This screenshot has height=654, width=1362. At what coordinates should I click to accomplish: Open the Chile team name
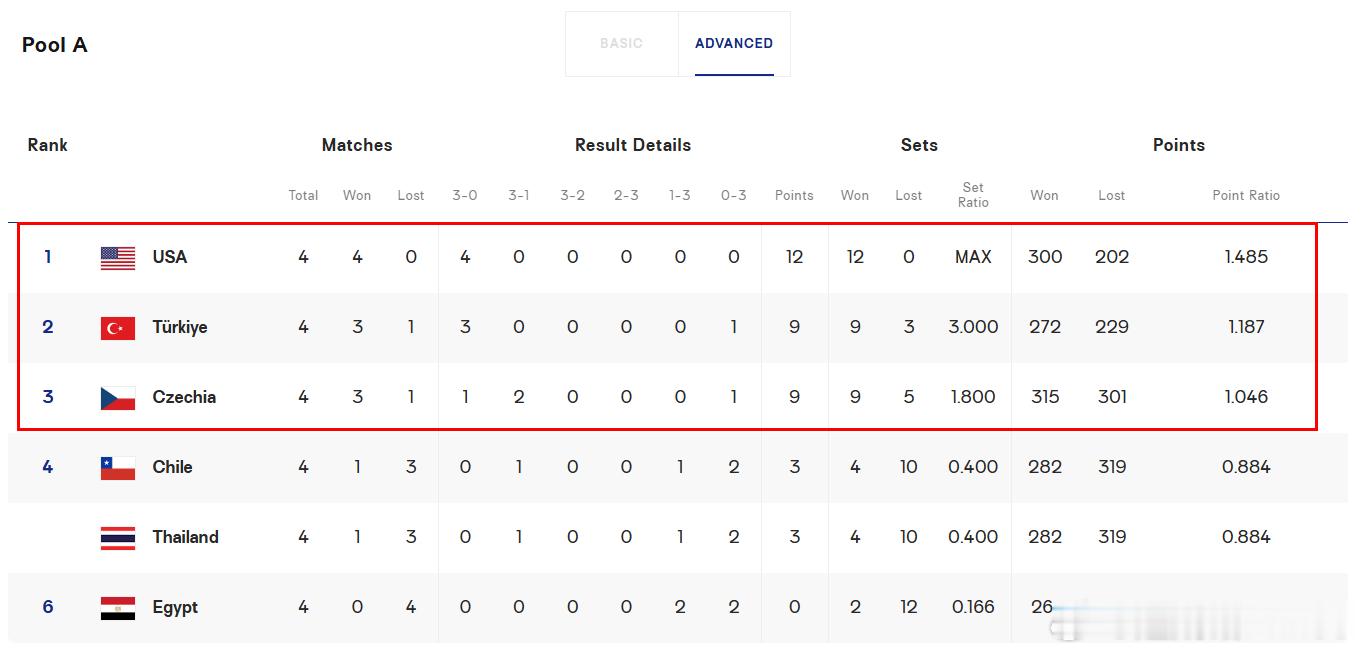coord(172,467)
